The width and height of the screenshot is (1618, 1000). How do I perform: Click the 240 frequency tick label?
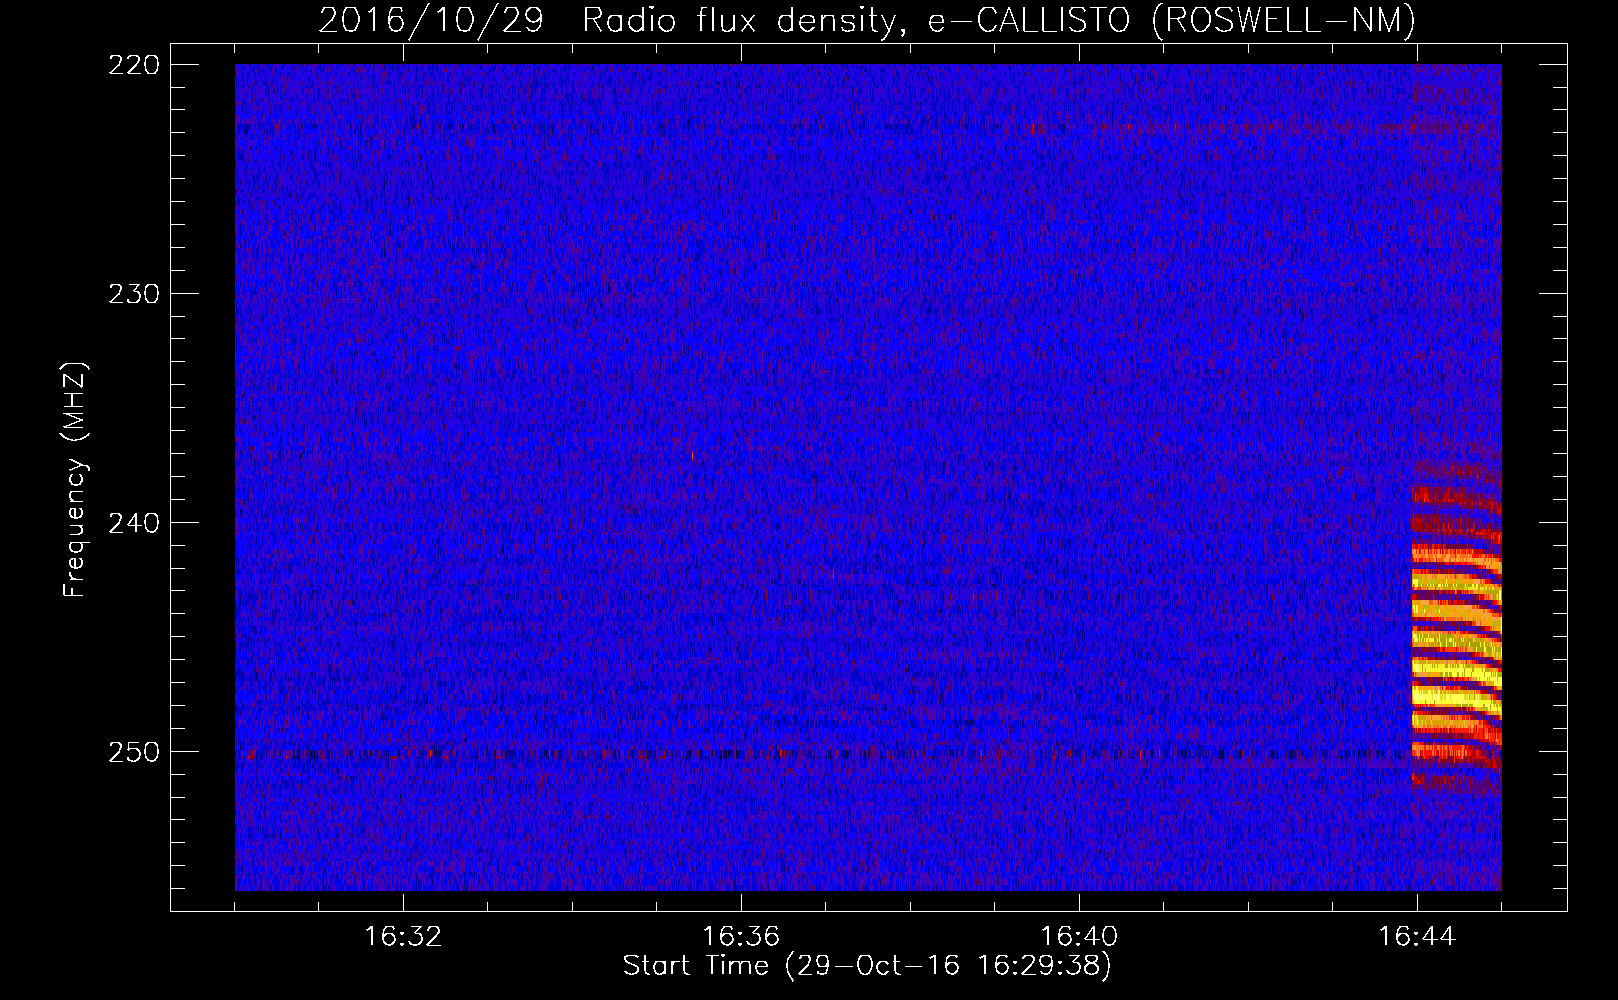133,522
